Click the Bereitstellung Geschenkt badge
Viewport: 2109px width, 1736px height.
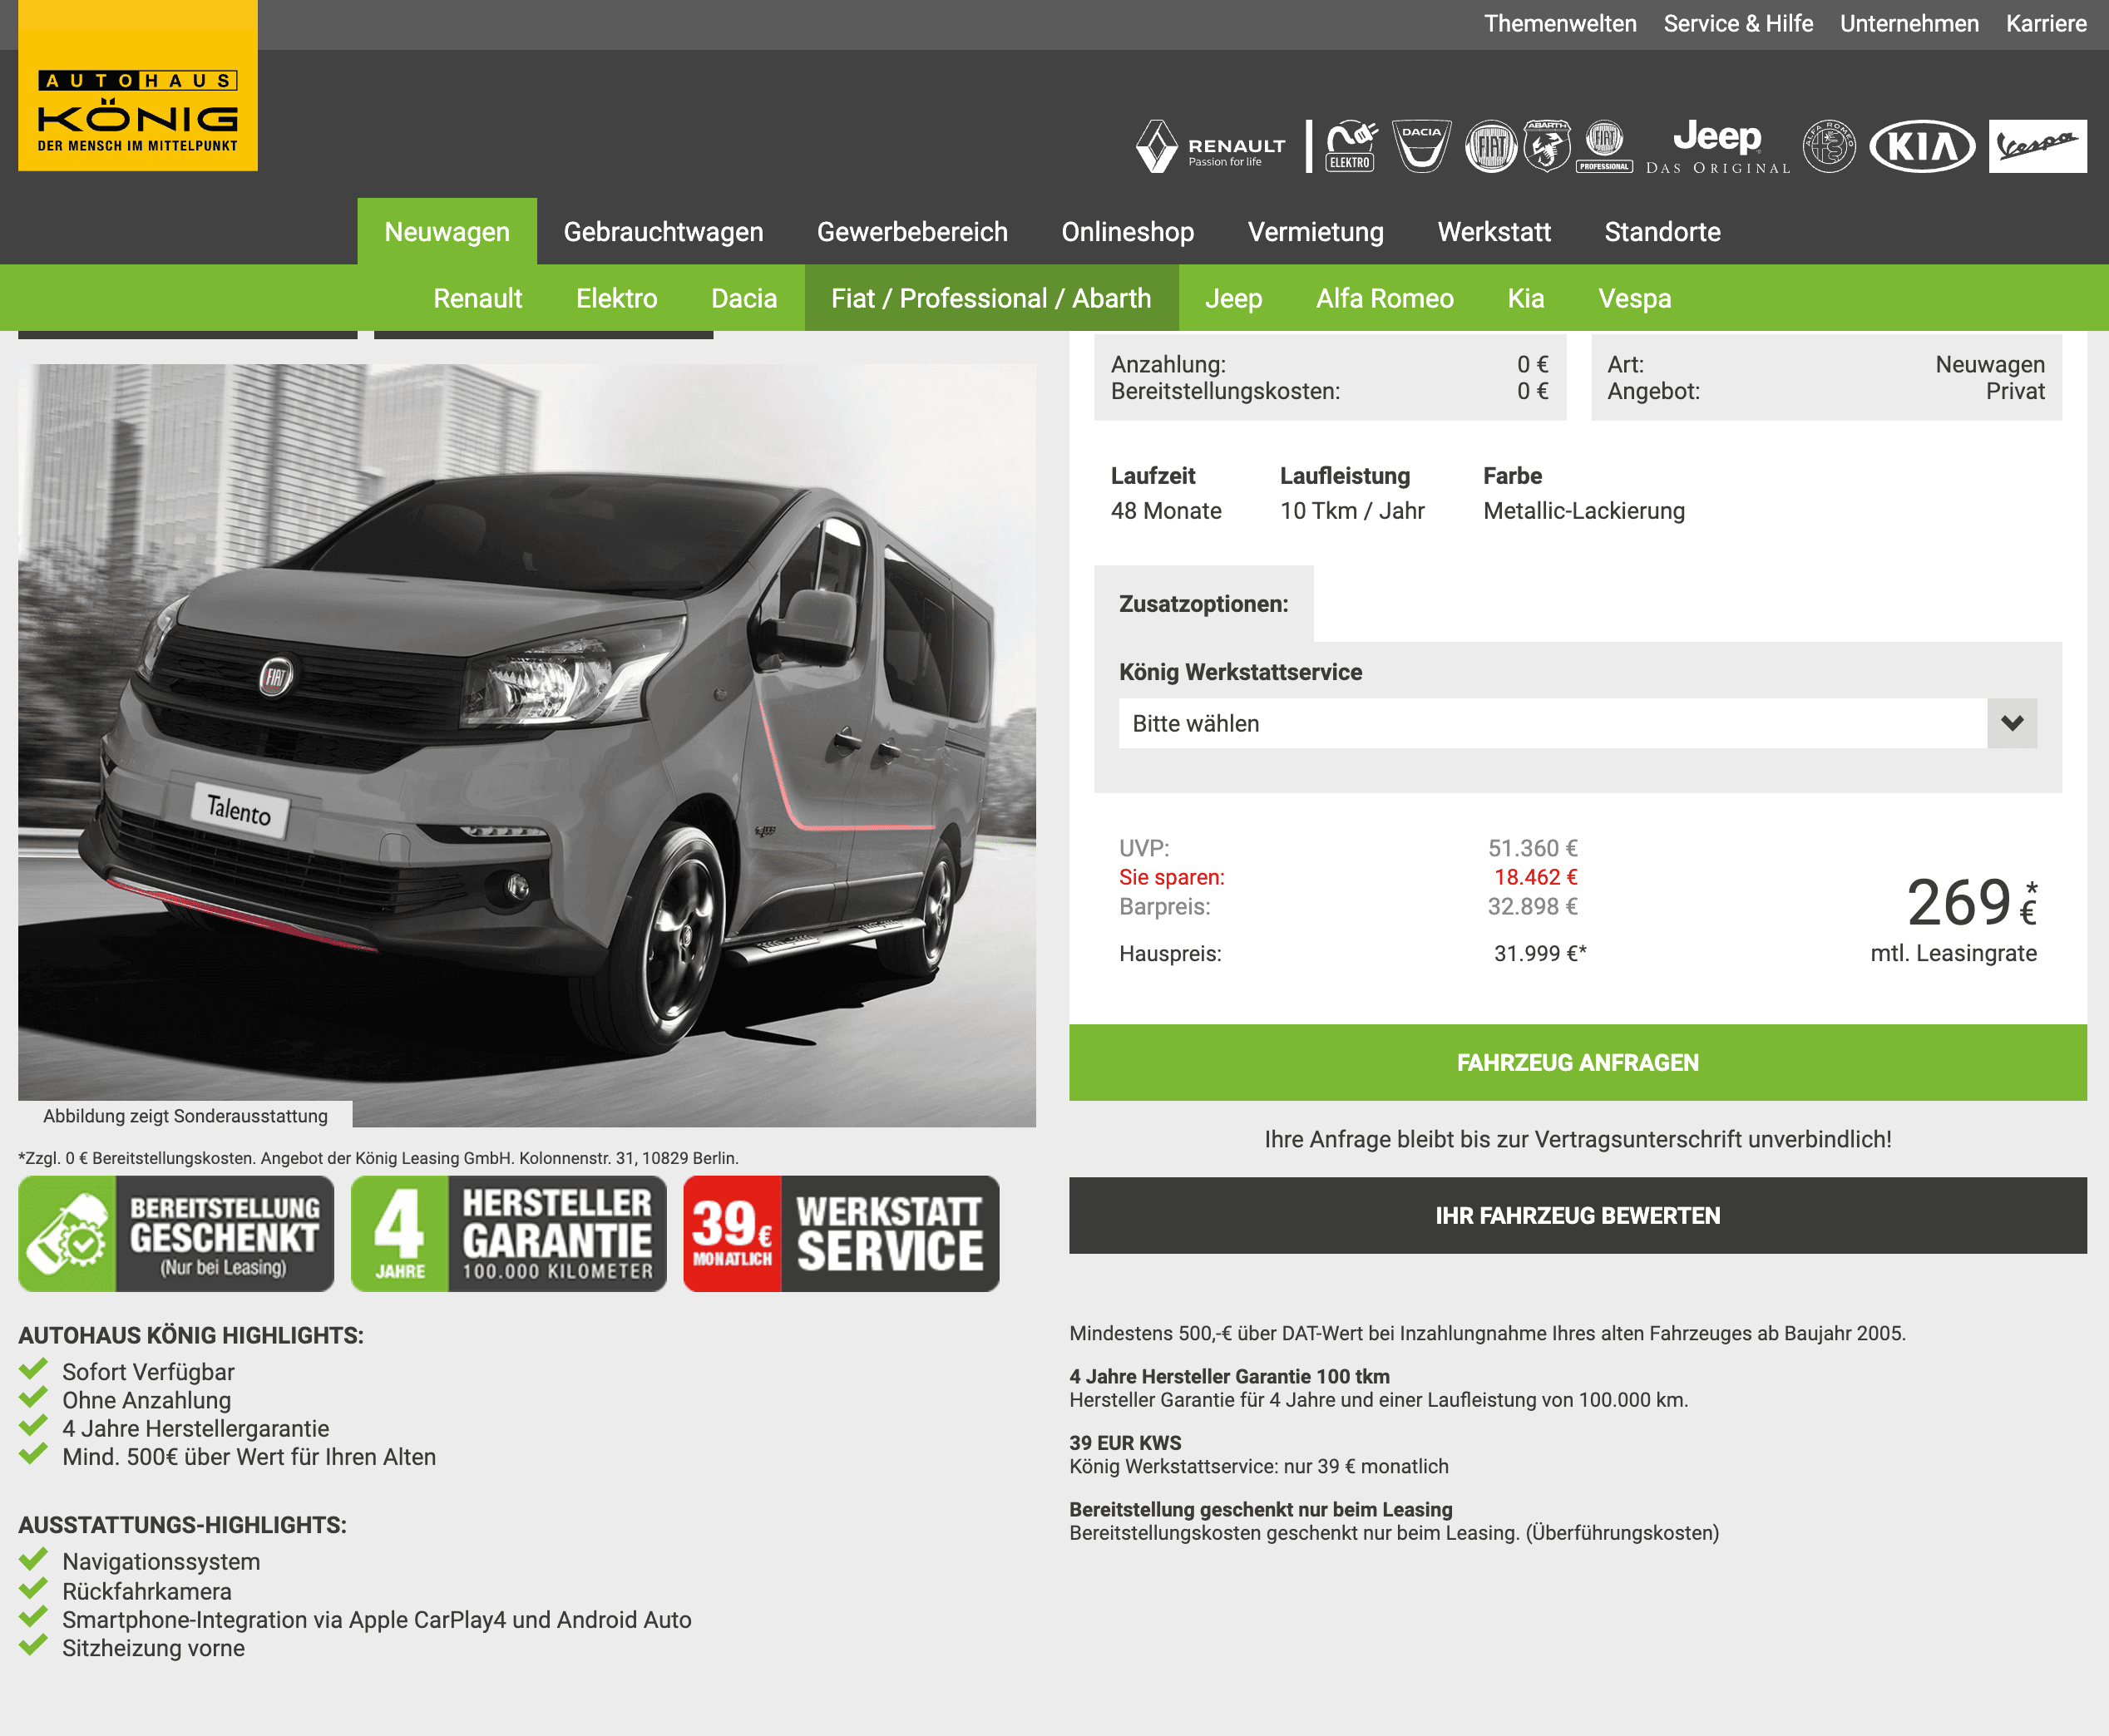coord(176,1234)
